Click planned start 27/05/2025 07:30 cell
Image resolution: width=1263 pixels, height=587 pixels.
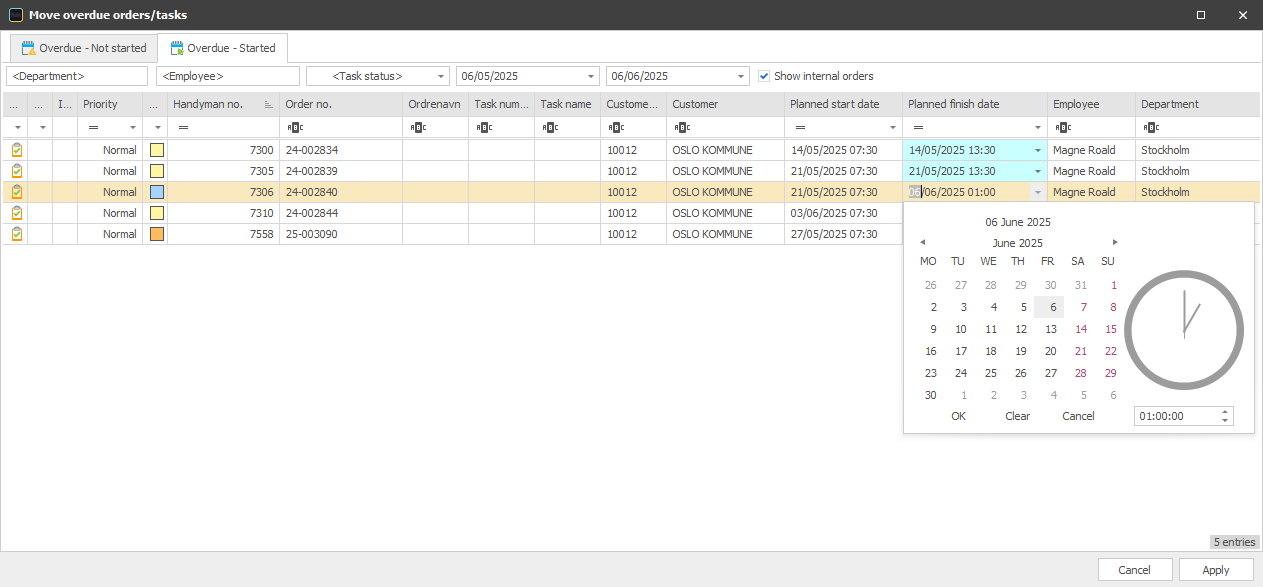tap(844, 234)
